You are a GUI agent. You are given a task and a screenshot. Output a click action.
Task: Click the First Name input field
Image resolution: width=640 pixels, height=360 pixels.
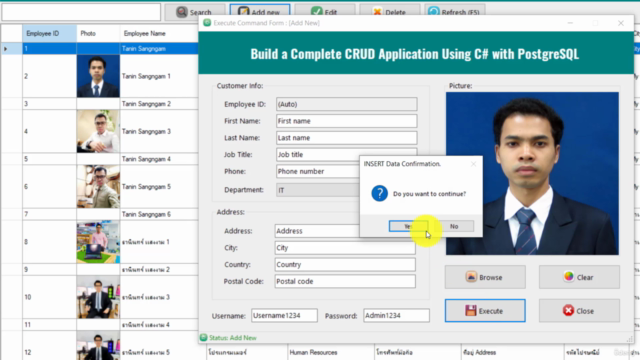[347, 121]
